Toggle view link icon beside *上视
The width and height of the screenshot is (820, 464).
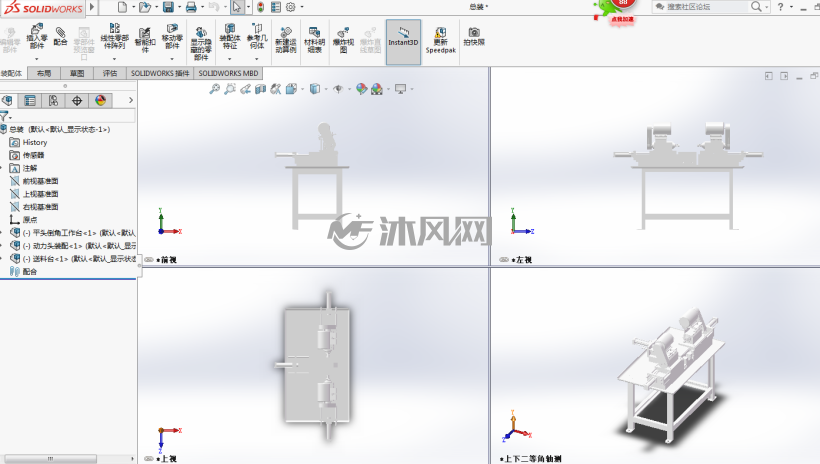pos(149,458)
